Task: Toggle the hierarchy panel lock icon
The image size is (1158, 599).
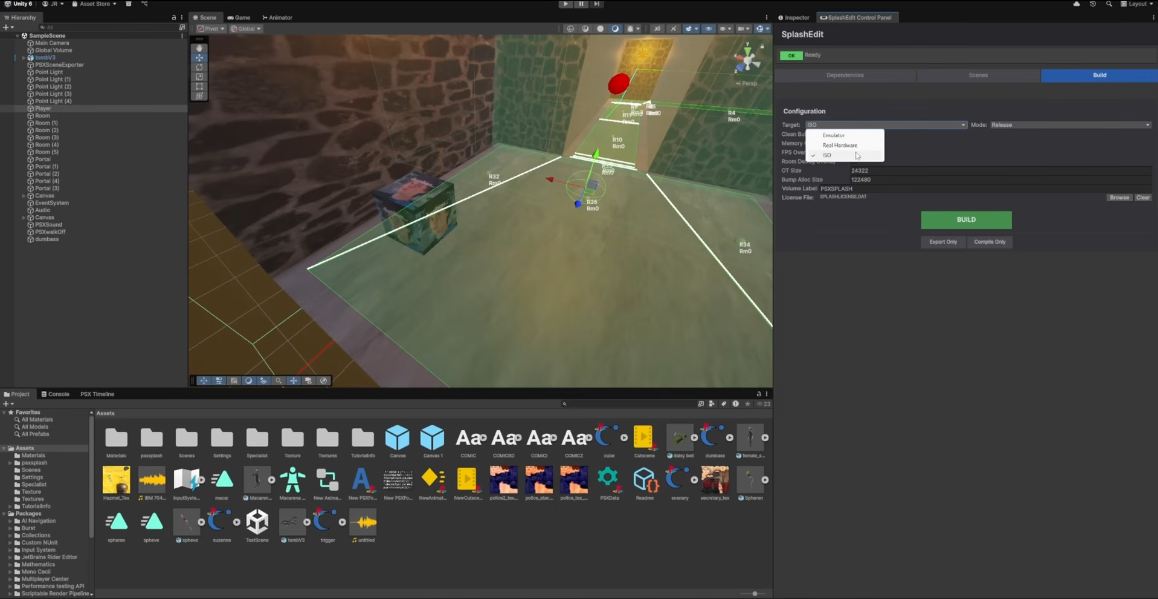Action: pyautogui.click(x=174, y=17)
